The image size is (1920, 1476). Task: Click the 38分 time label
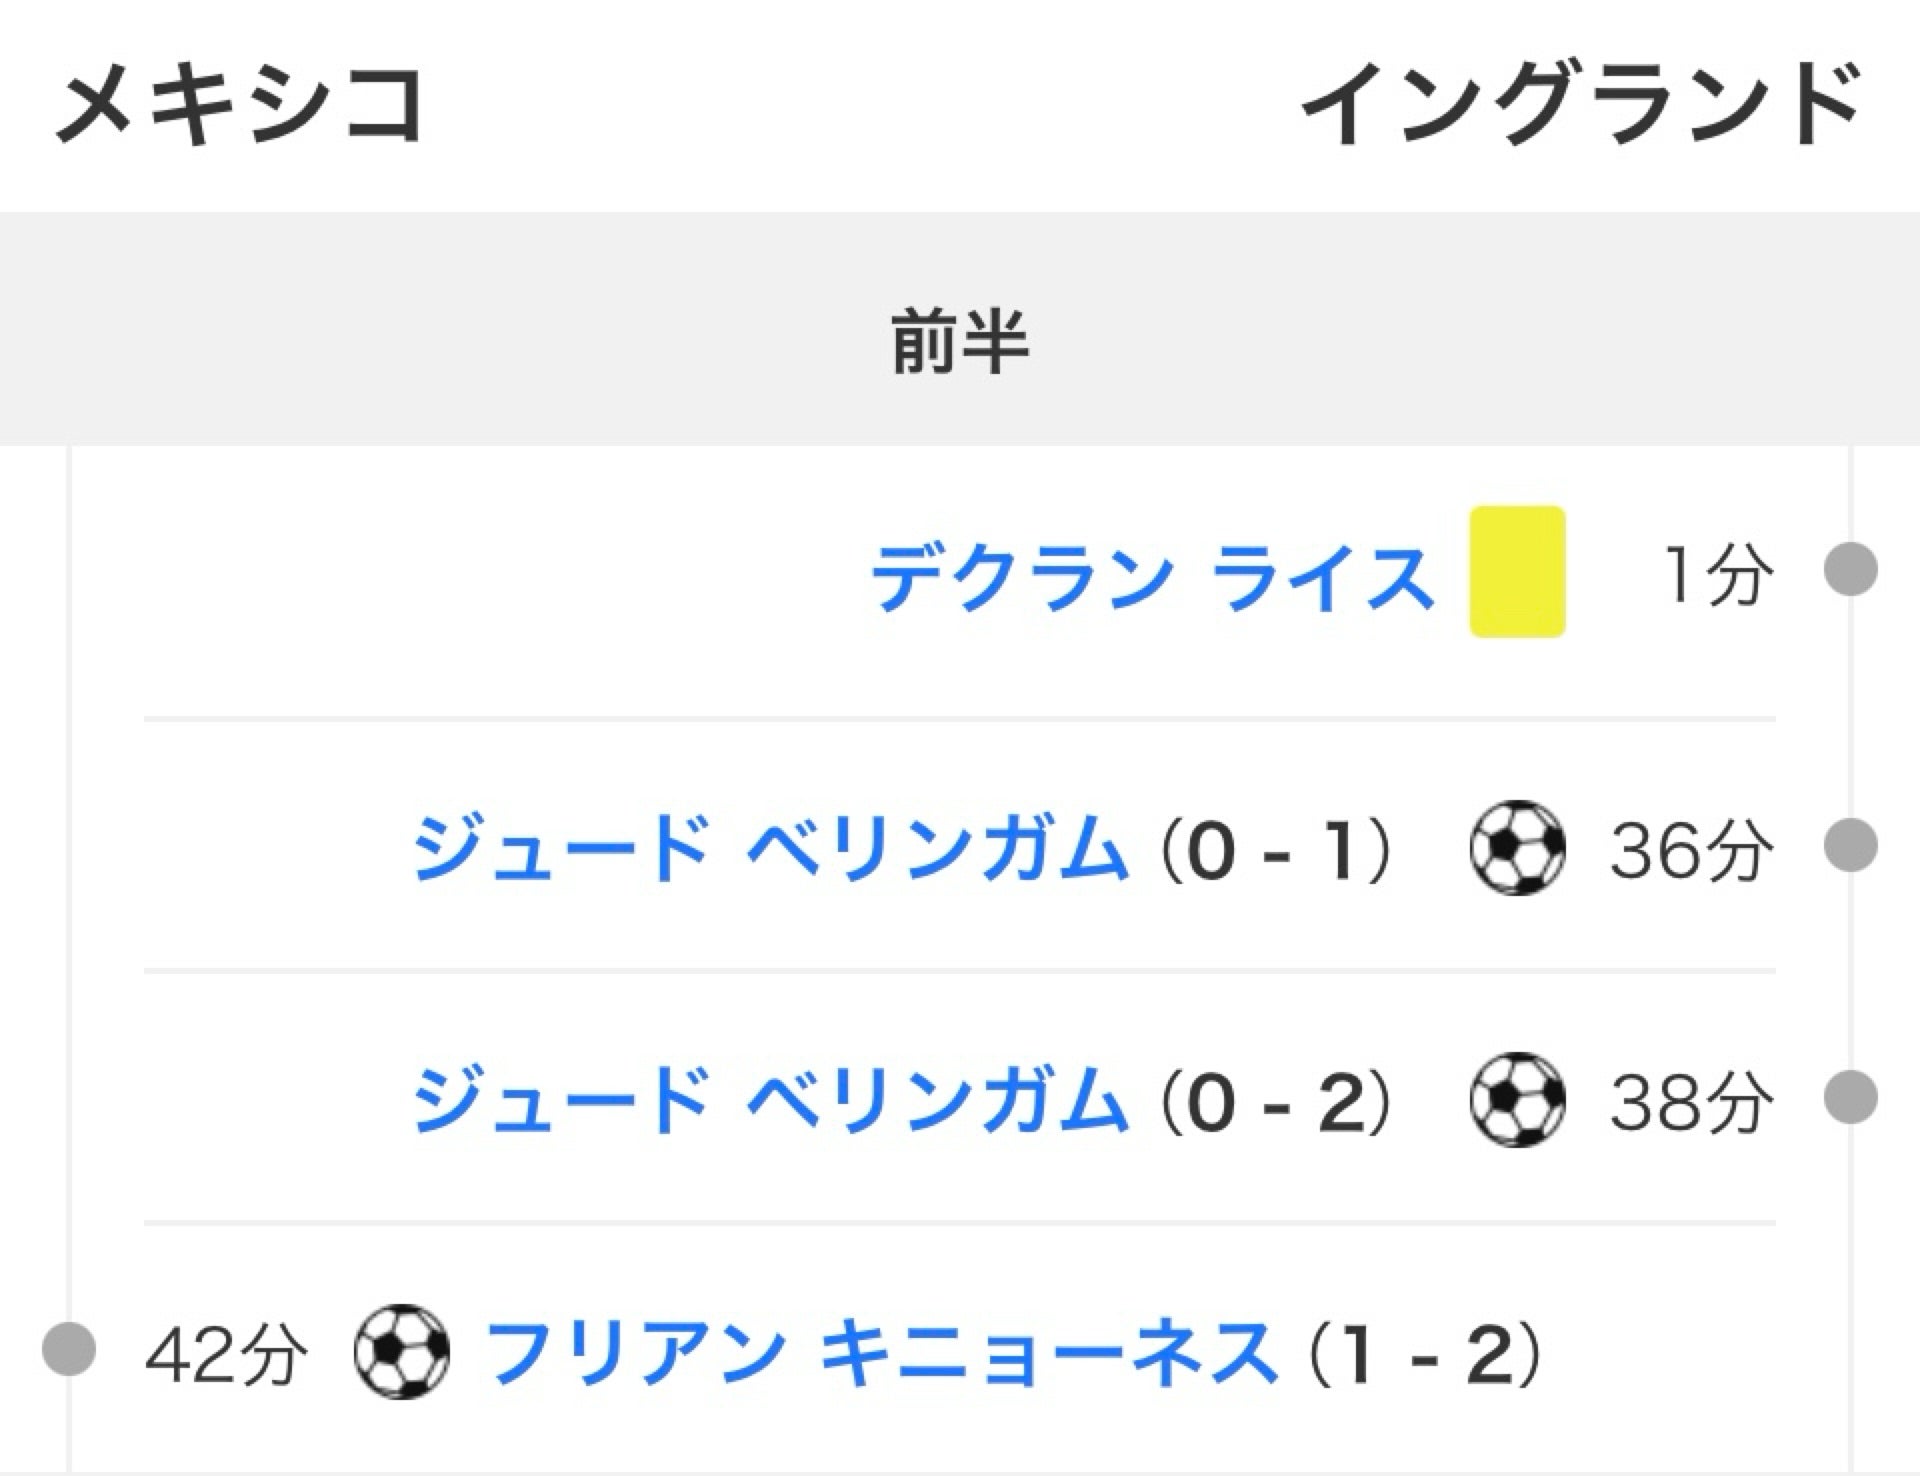[1692, 1103]
